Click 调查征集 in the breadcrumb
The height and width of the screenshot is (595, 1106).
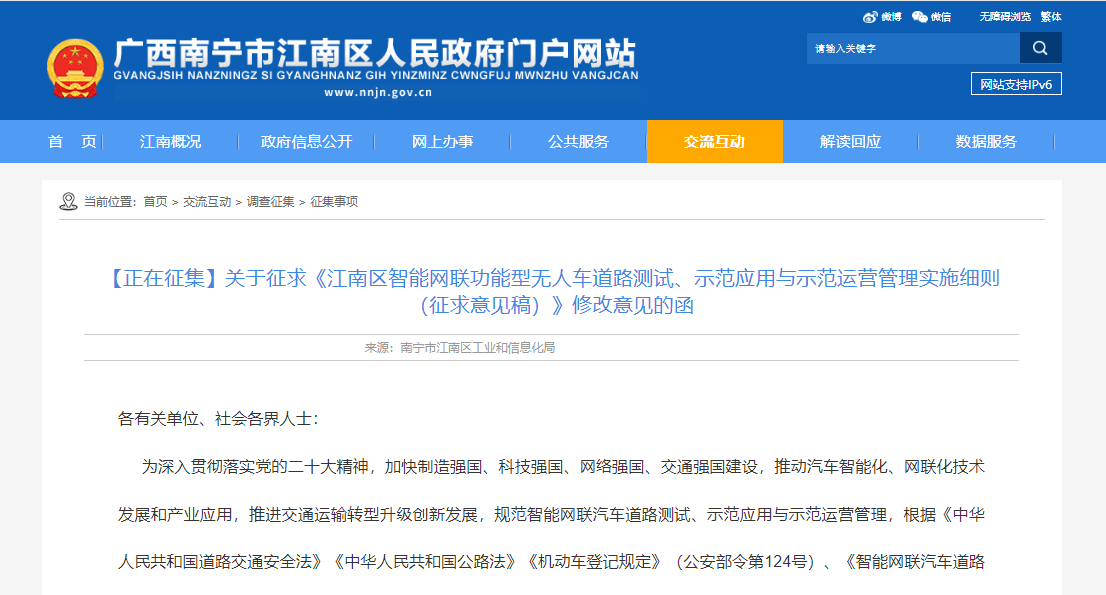click(x=271, y=202)
